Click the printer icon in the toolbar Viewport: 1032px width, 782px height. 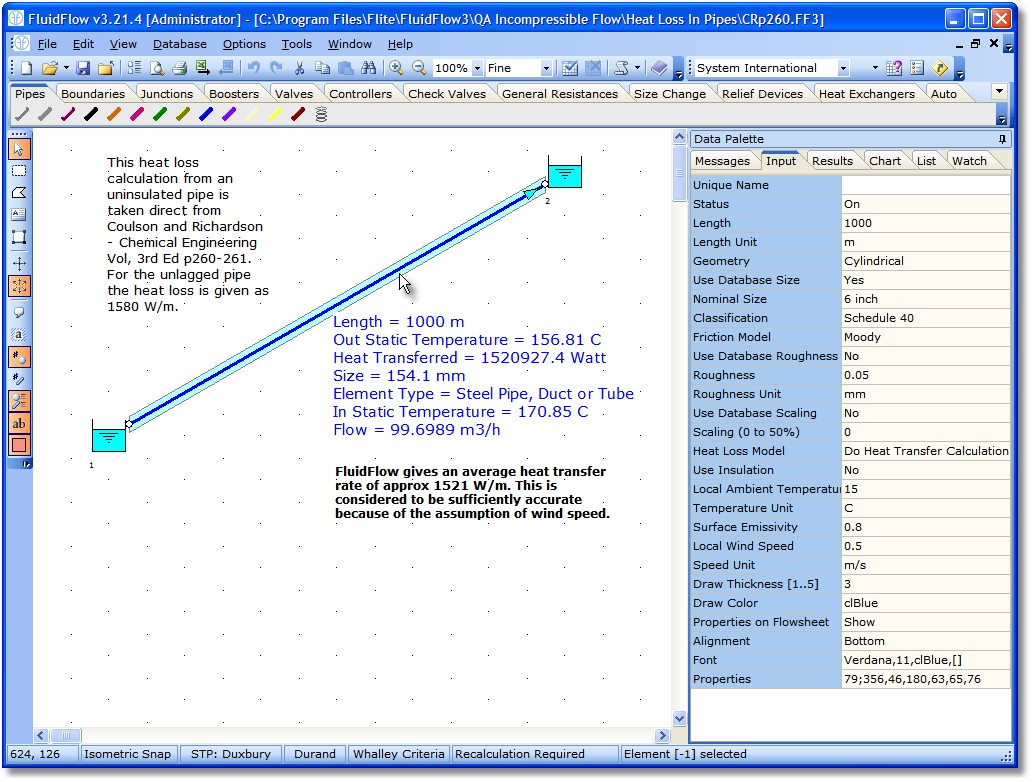pyautogui.click(x=180, y=68)
